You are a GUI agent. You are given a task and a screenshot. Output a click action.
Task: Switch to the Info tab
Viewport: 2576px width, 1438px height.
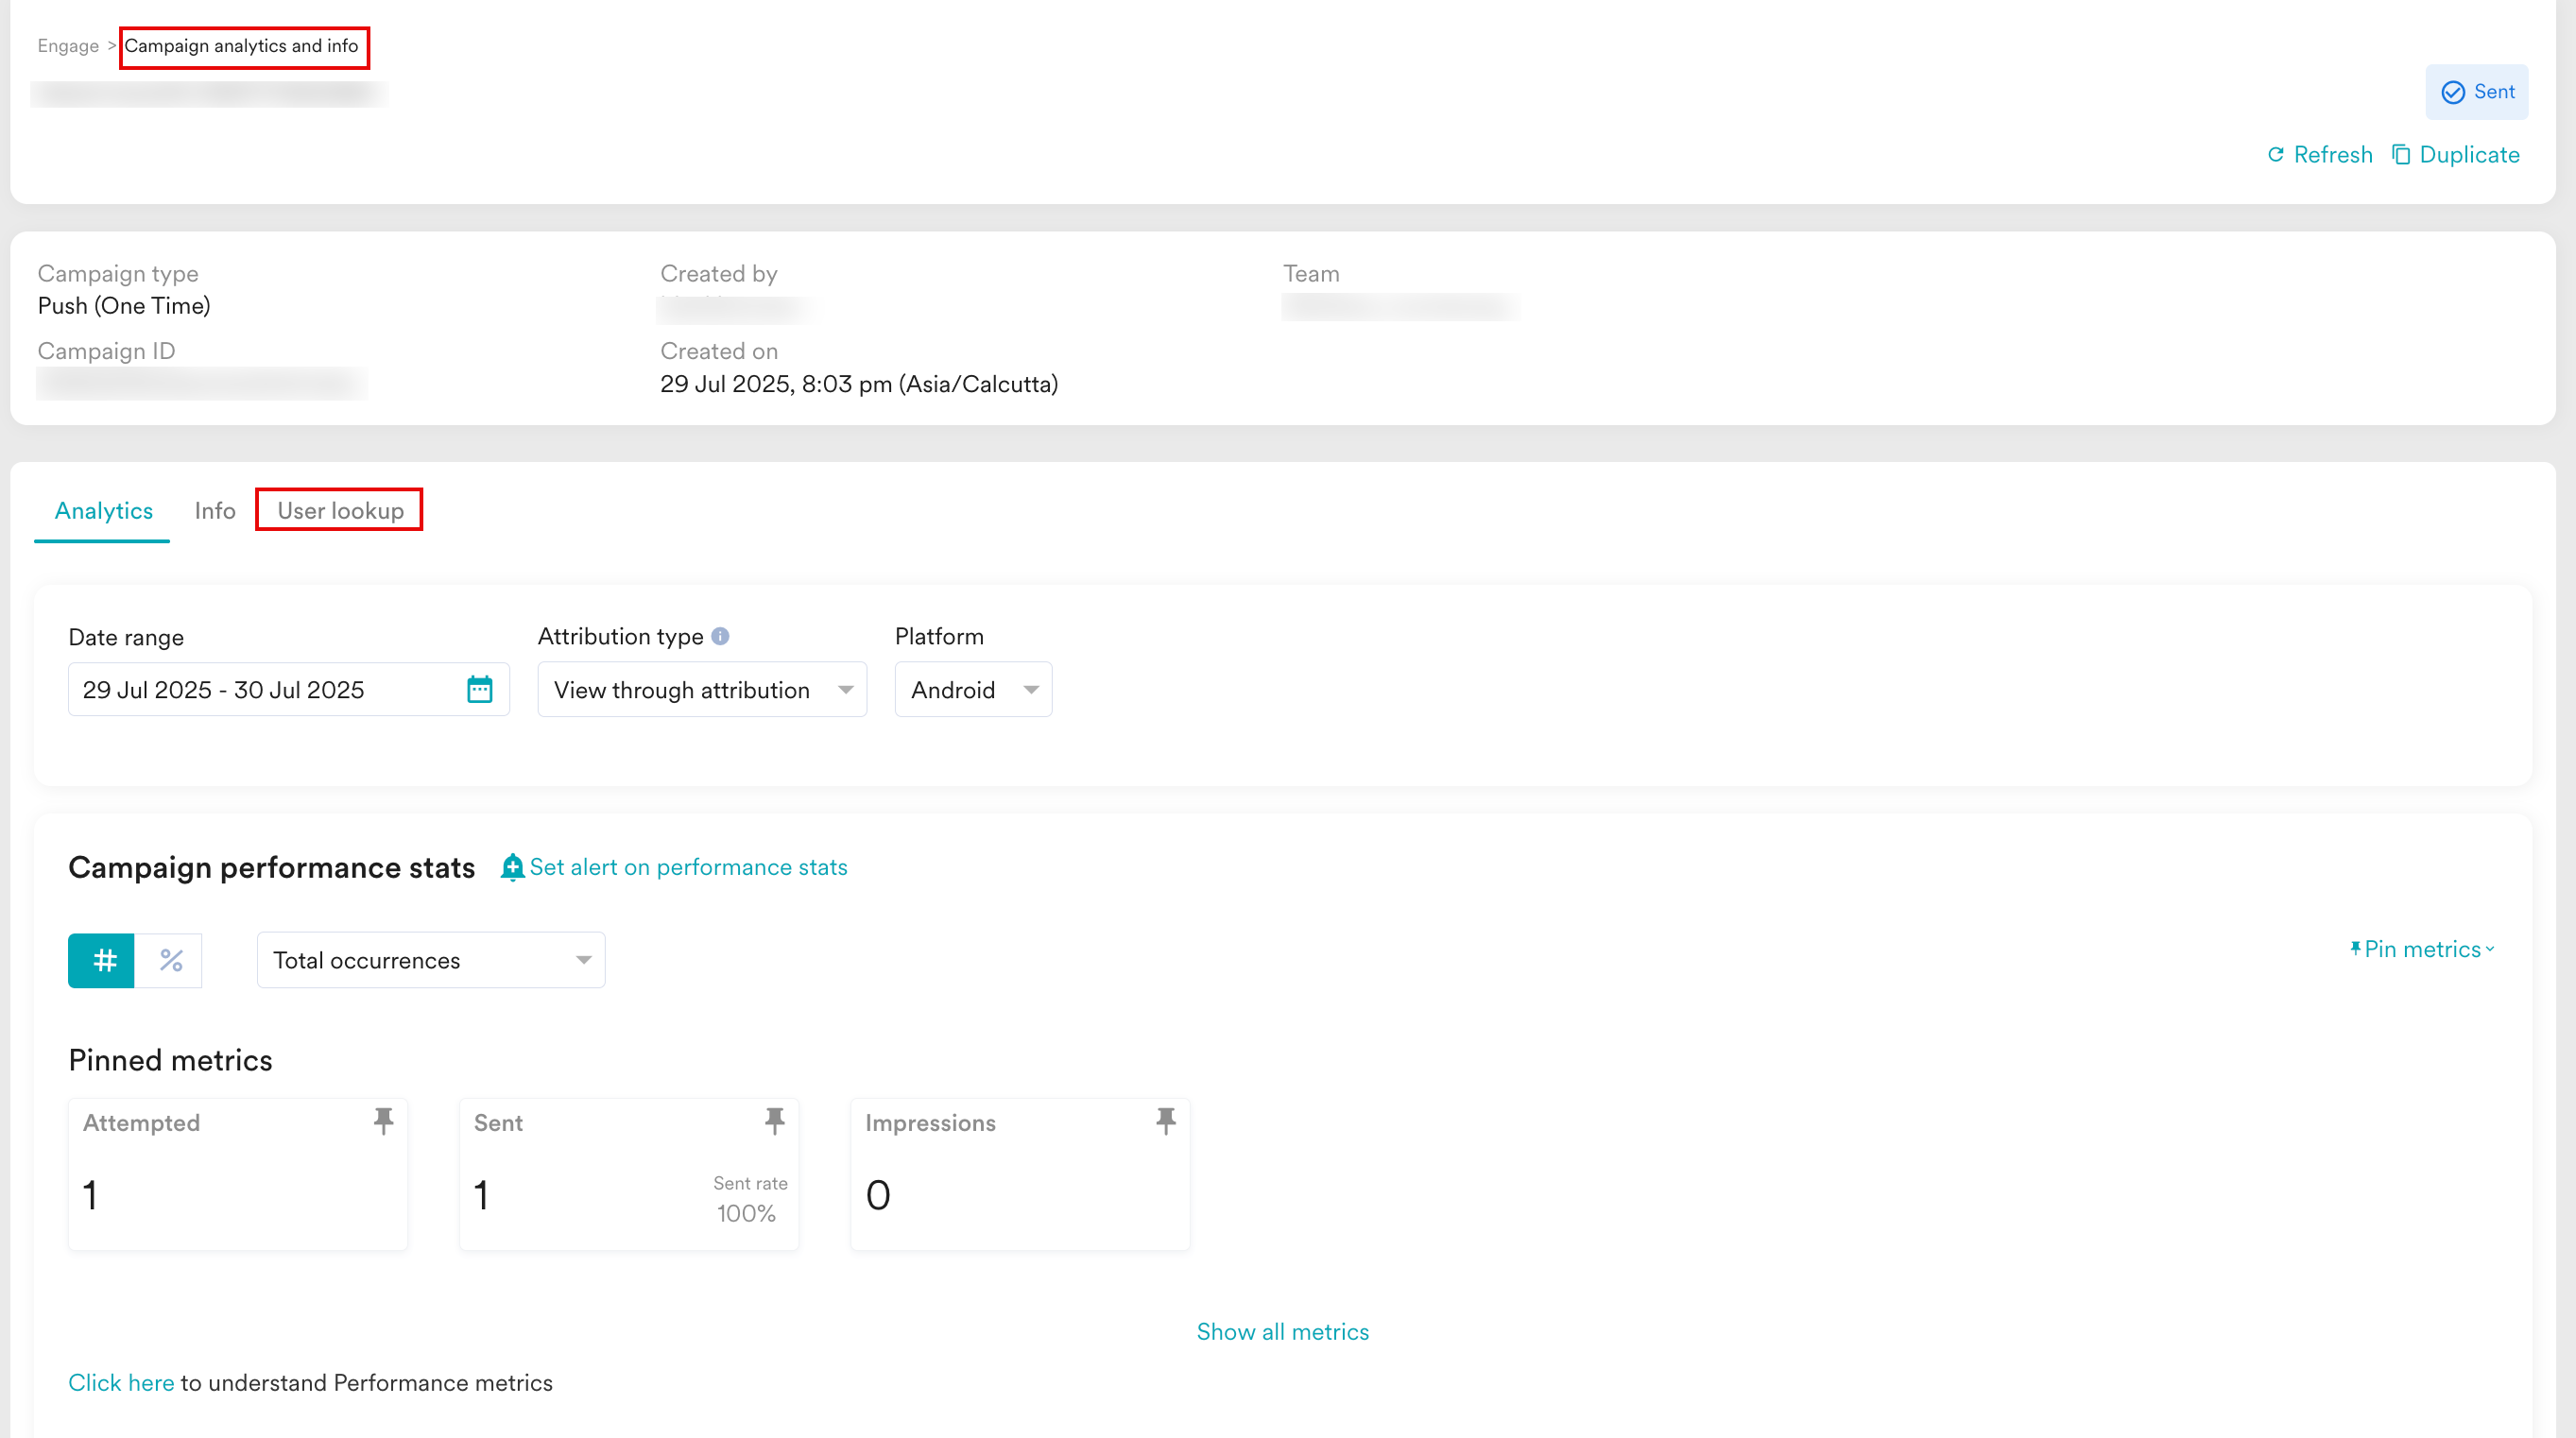214,511
